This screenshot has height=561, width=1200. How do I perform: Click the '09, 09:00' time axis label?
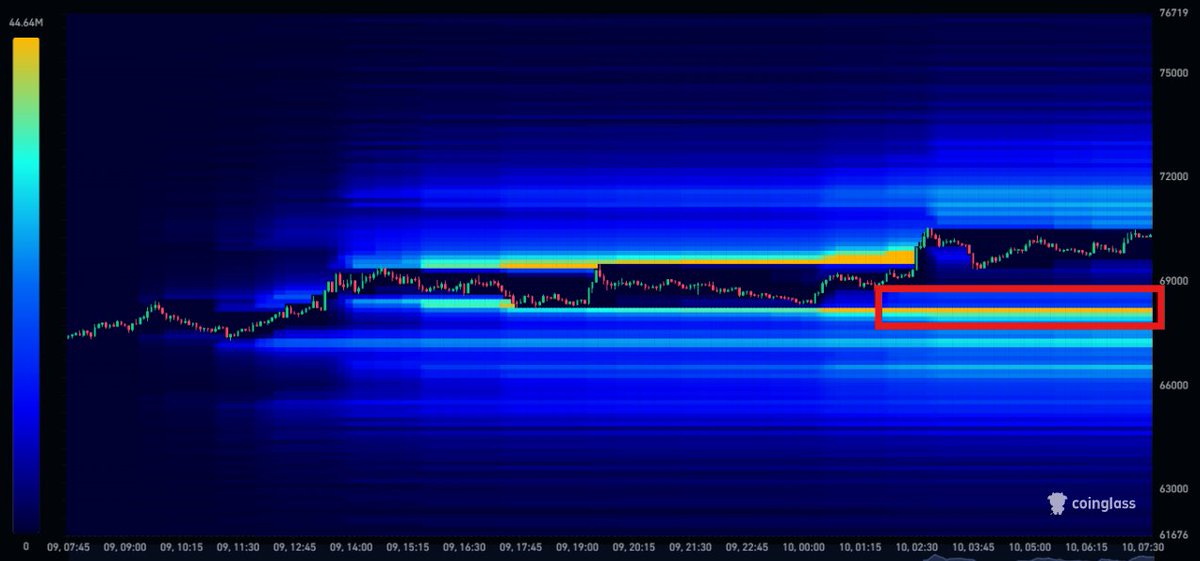point(124,548)
